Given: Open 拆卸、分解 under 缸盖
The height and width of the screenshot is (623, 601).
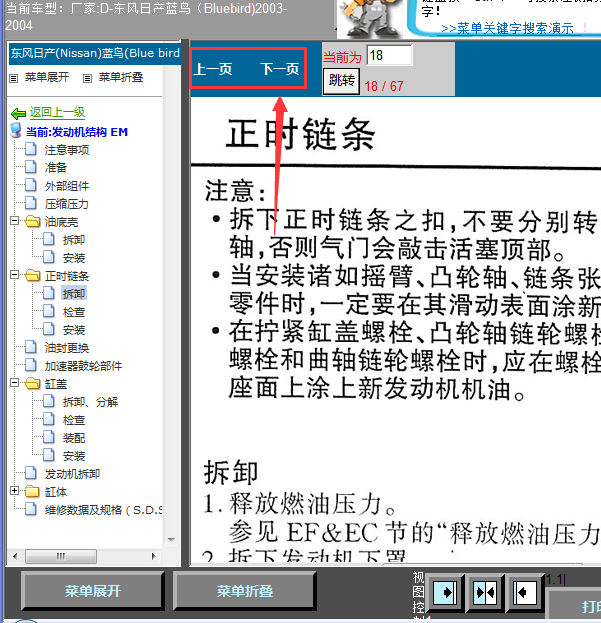Looking at the screenshot, I should (90, 402).
